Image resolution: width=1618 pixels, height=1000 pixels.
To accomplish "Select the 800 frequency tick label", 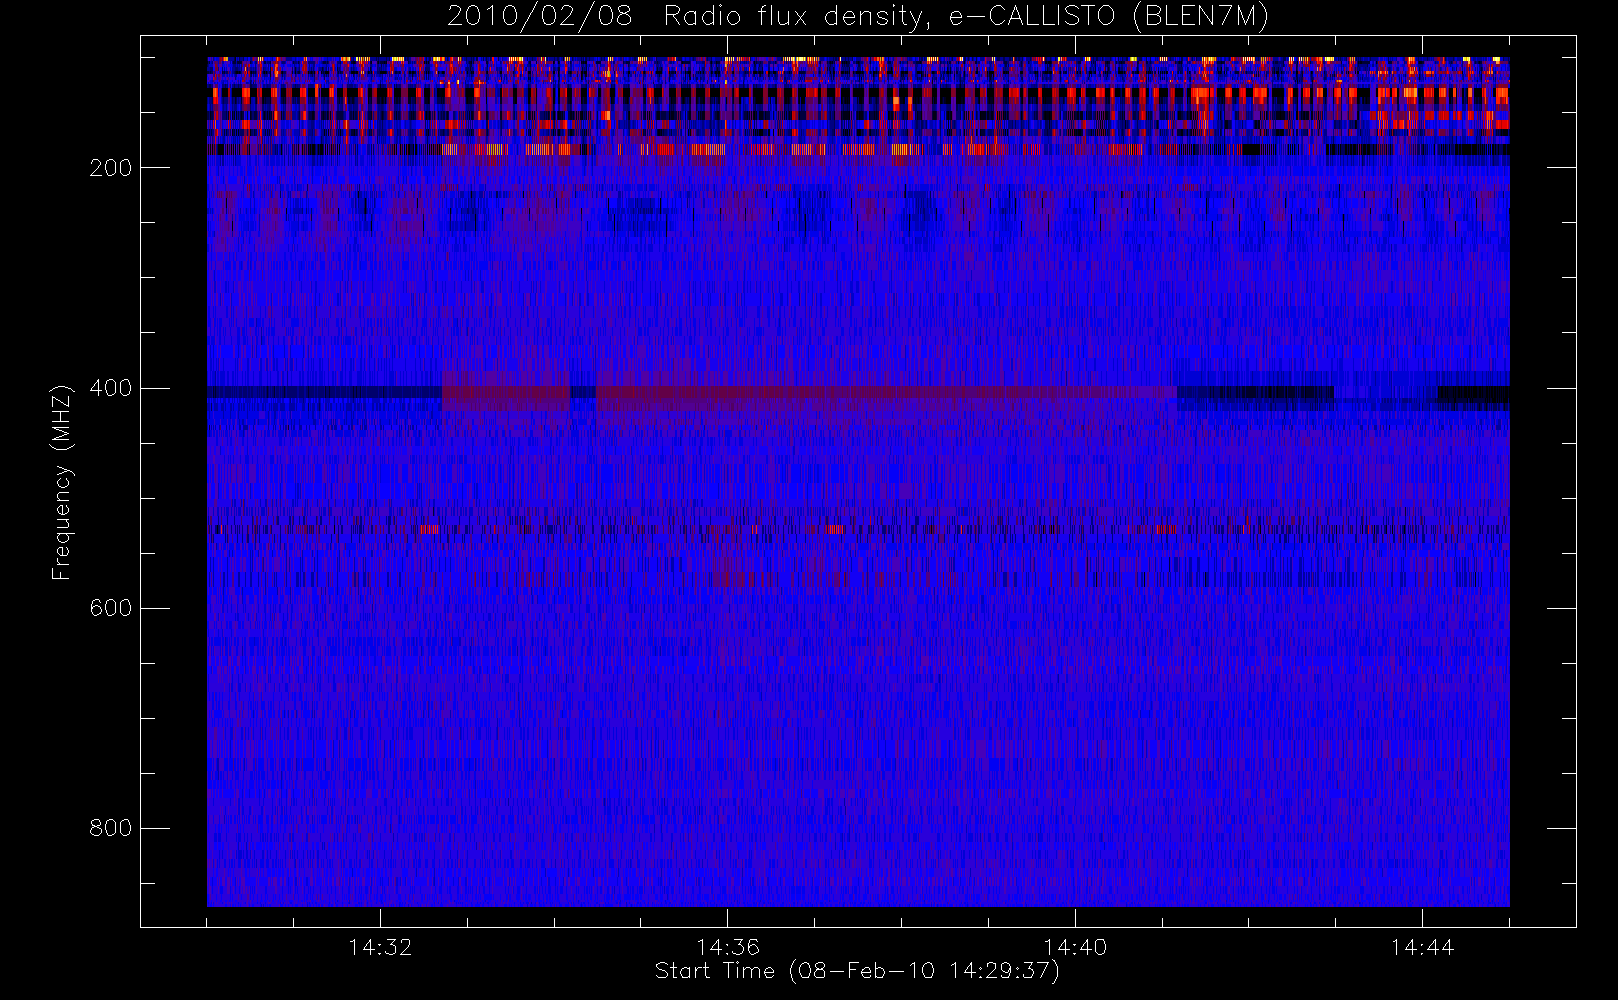I will pos(110,828).
